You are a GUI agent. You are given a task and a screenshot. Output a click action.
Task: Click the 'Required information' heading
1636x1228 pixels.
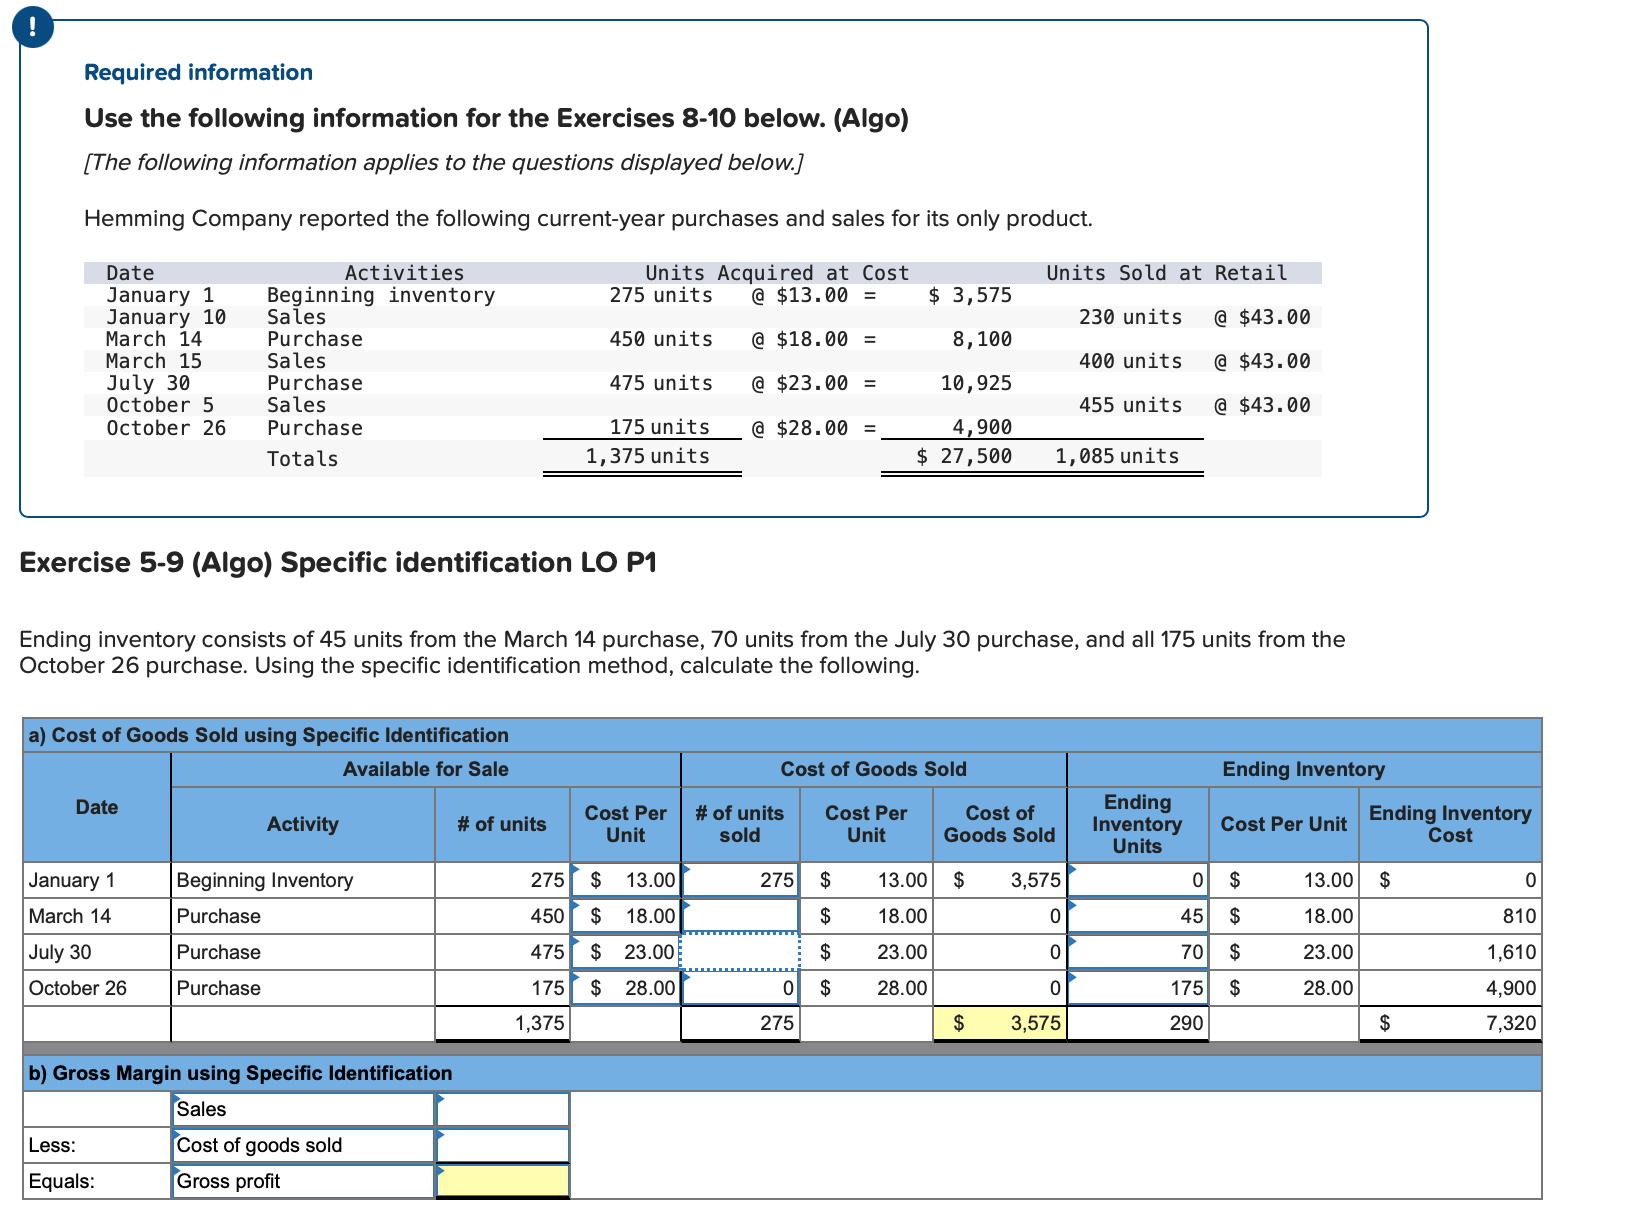pyautogui.click(x=198, y=72)
